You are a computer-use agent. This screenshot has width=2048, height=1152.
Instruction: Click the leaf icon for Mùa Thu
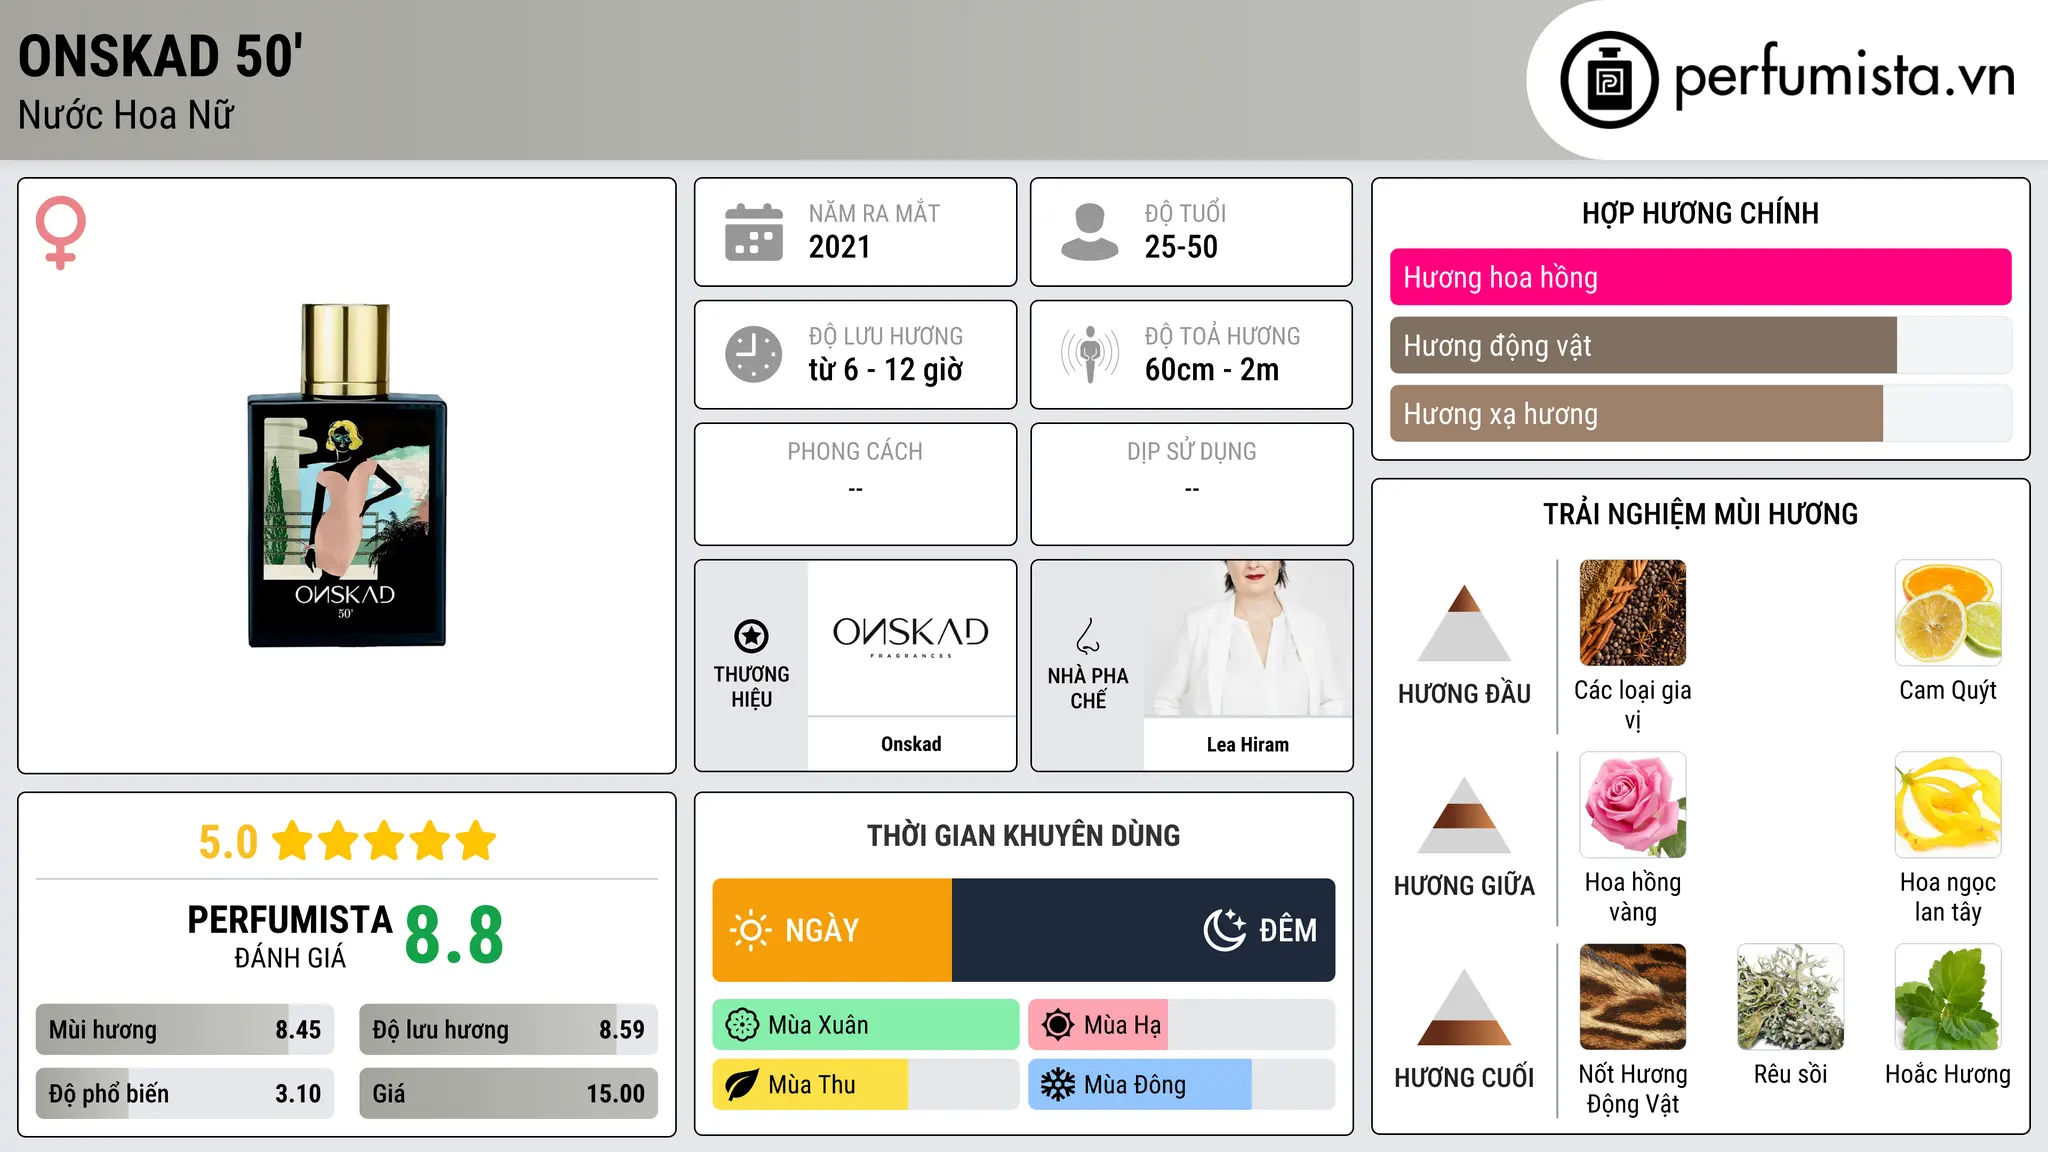pos(742,1085)
